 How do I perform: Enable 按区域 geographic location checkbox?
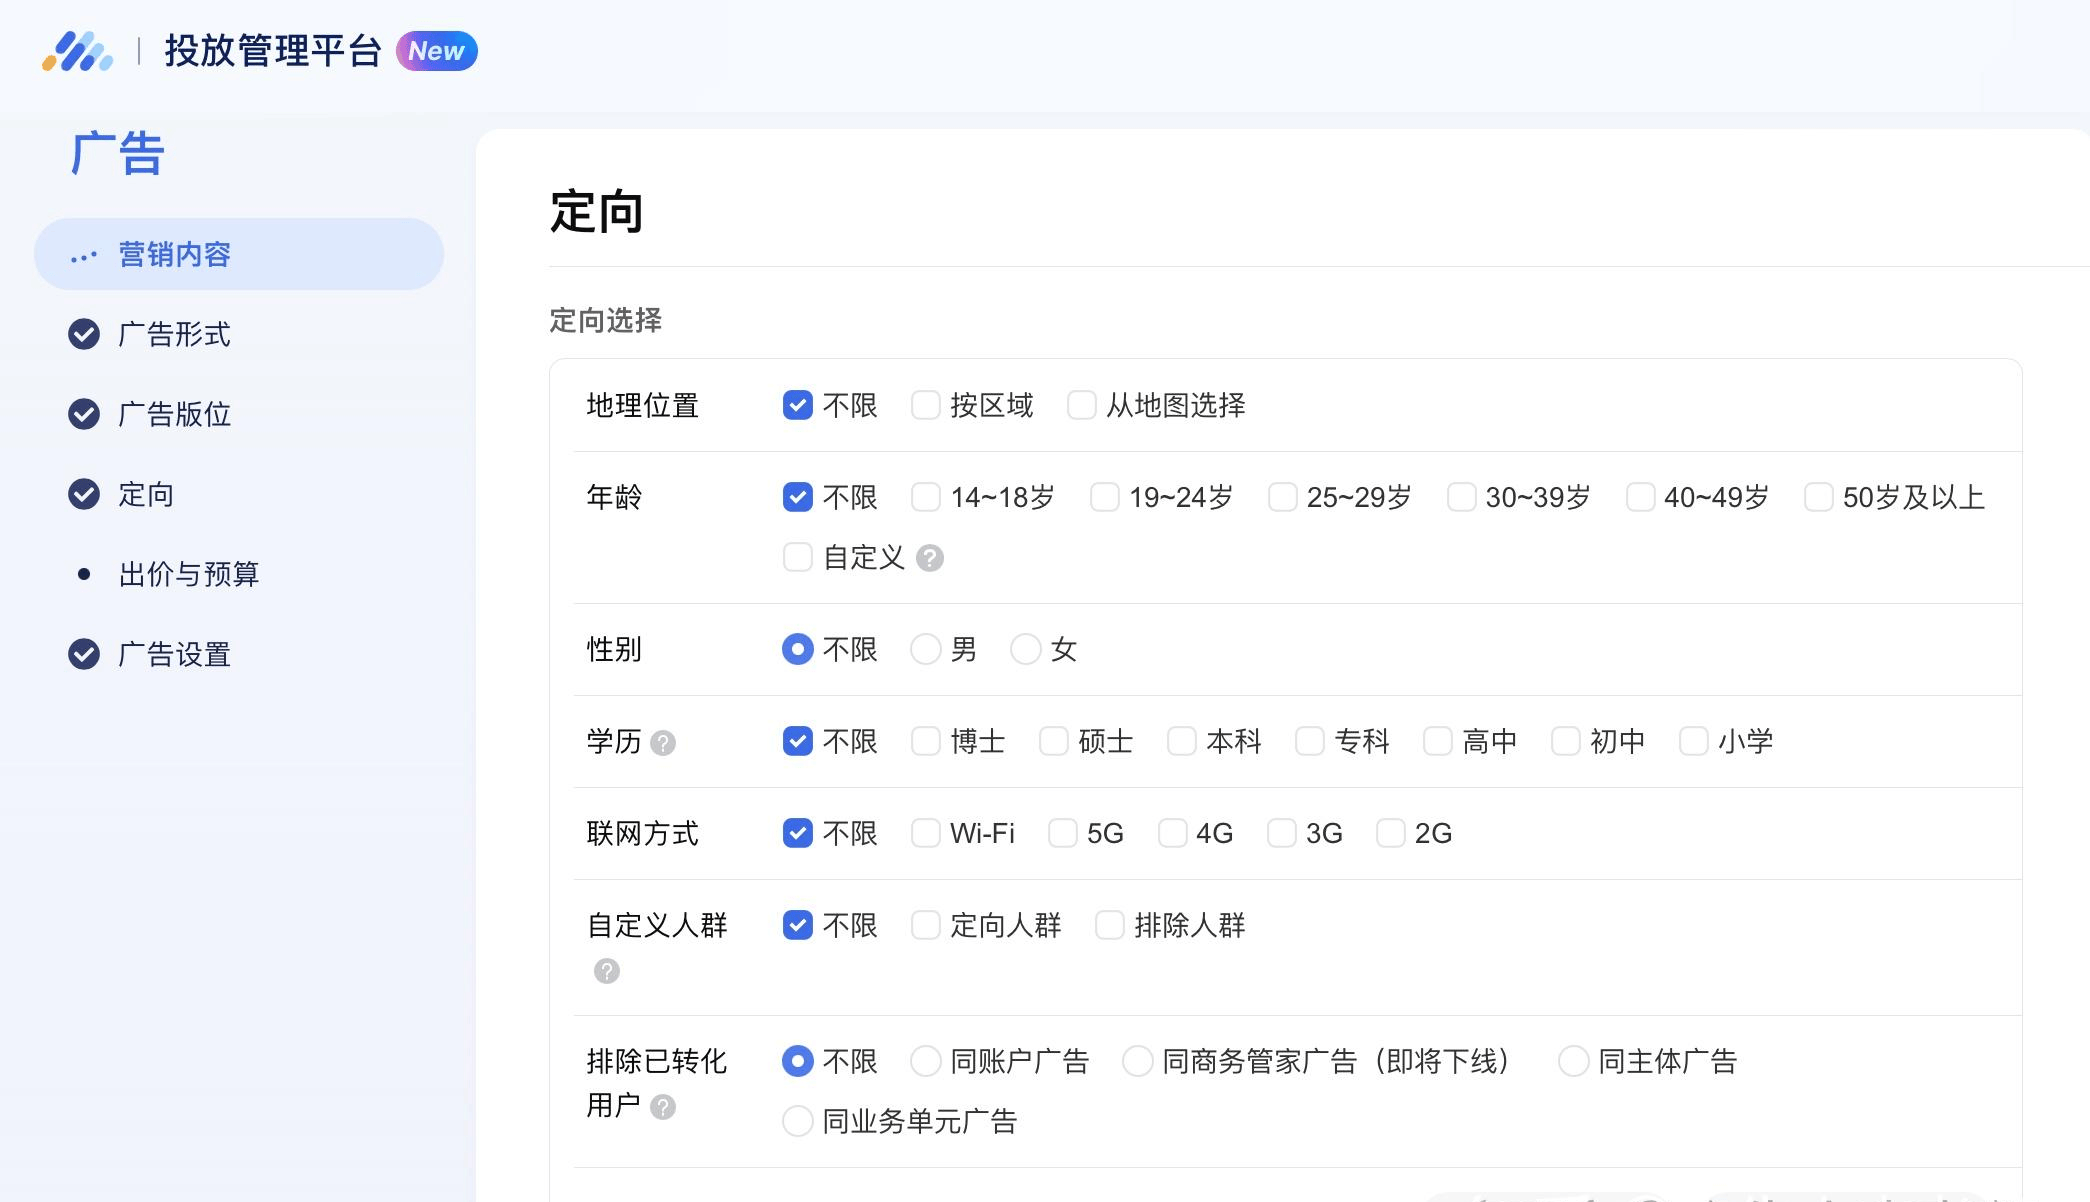[x=926, y=405]
